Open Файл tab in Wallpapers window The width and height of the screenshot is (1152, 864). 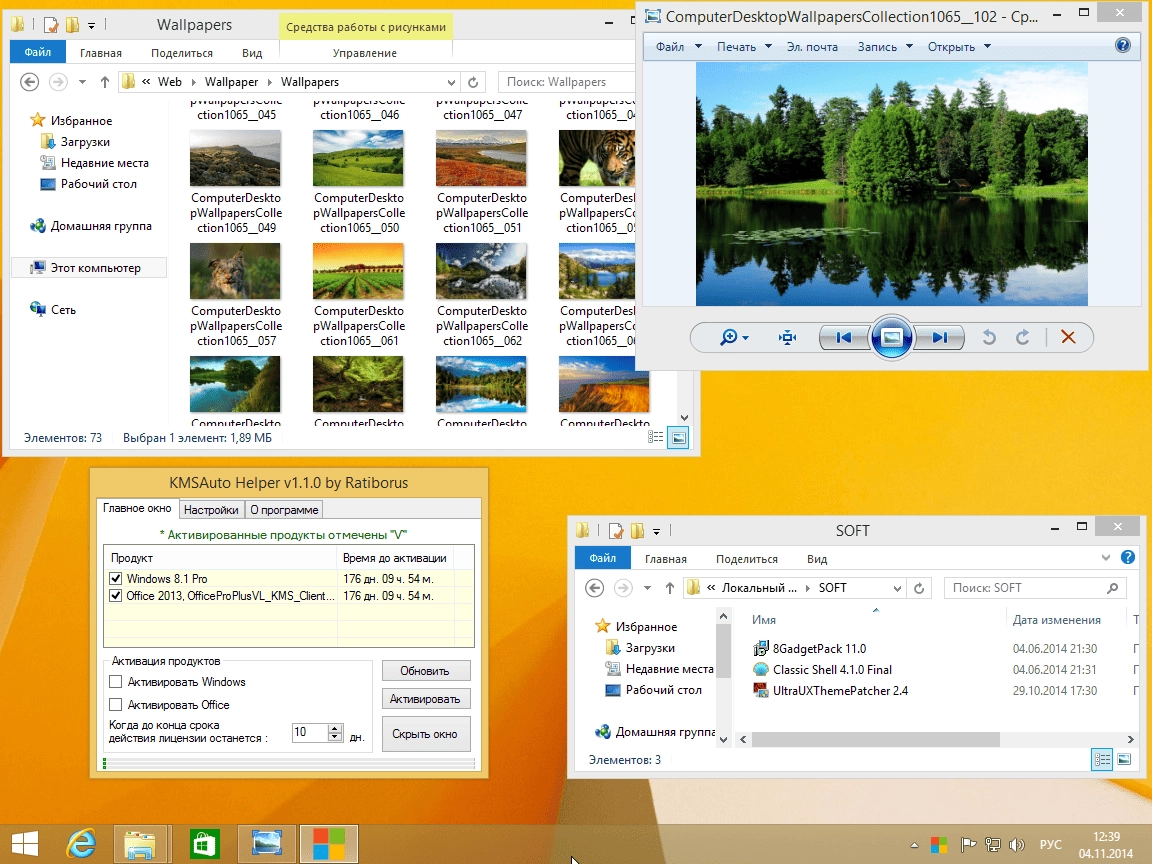37,52
